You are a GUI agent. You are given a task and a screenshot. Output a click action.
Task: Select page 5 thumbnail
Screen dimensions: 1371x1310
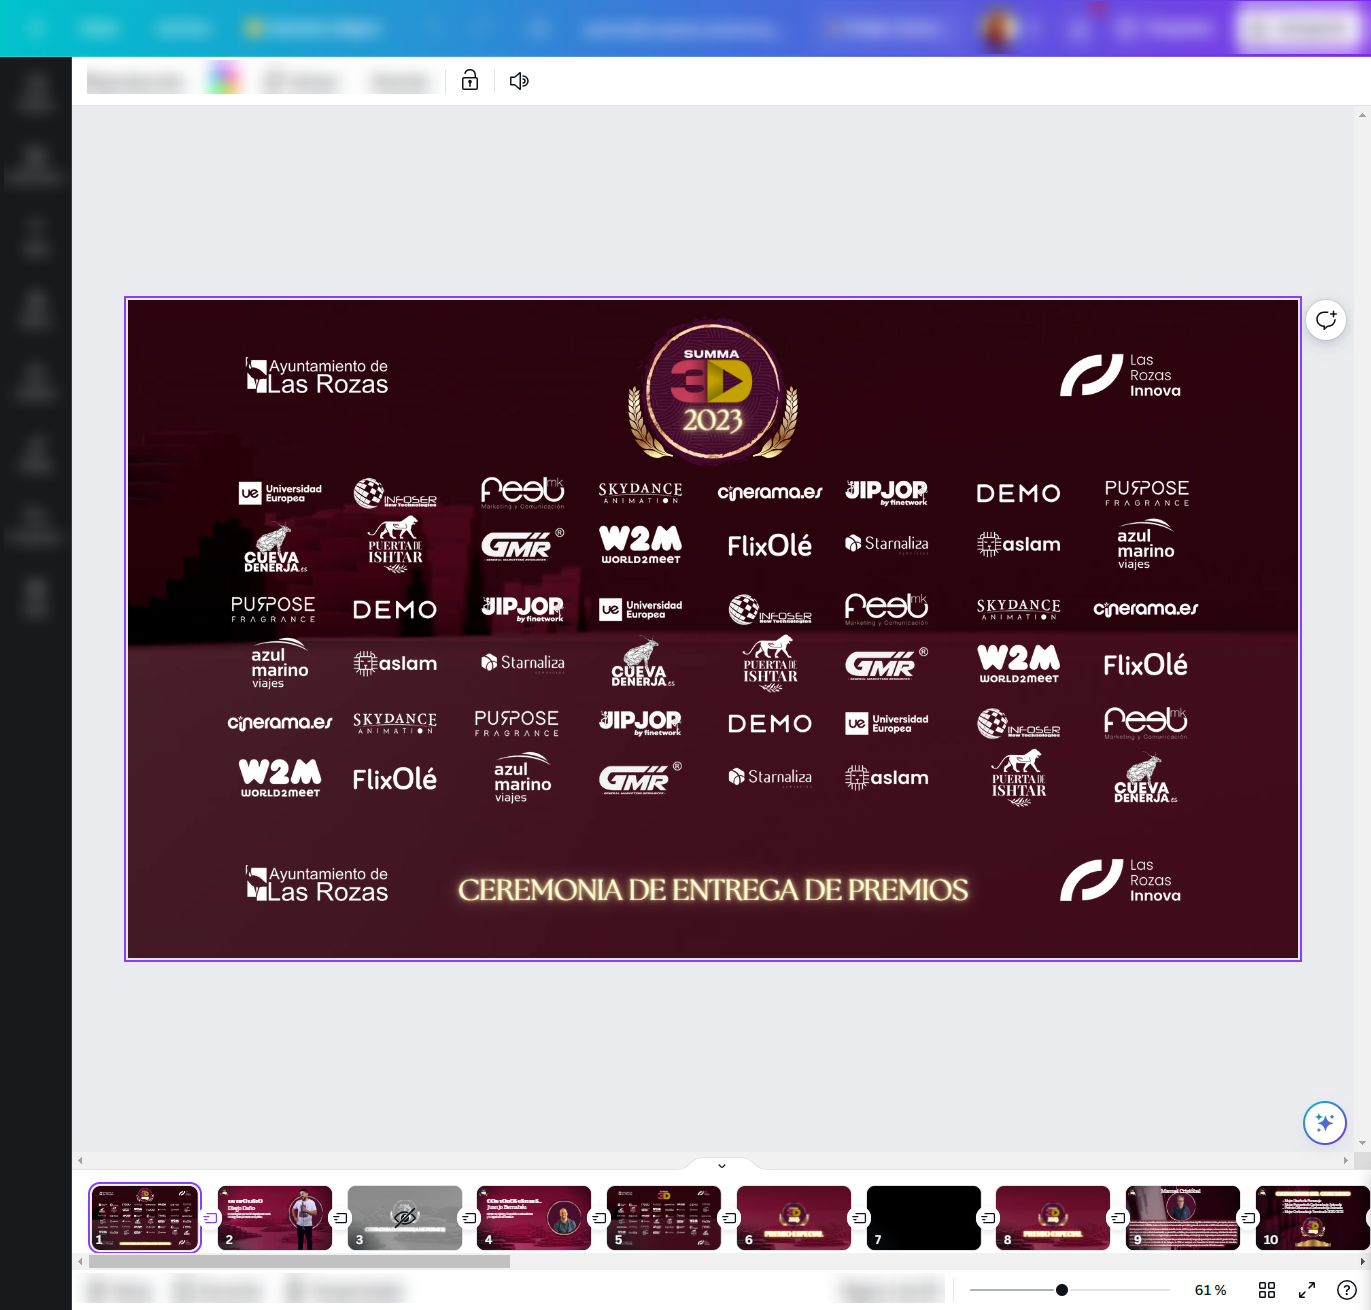664,1218
